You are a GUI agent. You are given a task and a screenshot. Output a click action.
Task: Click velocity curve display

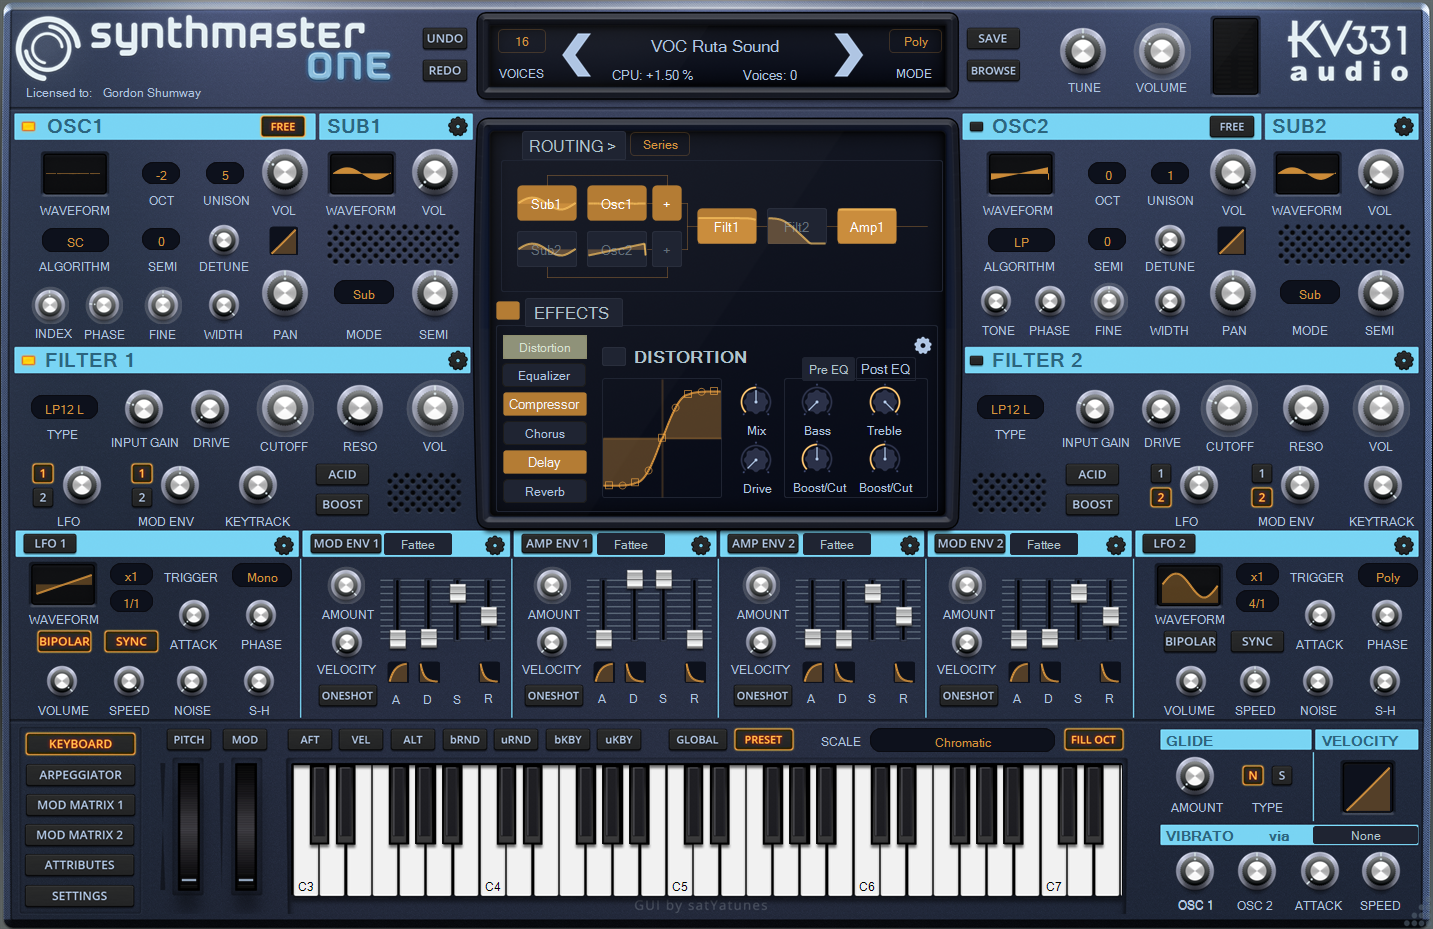point(1367,787)
